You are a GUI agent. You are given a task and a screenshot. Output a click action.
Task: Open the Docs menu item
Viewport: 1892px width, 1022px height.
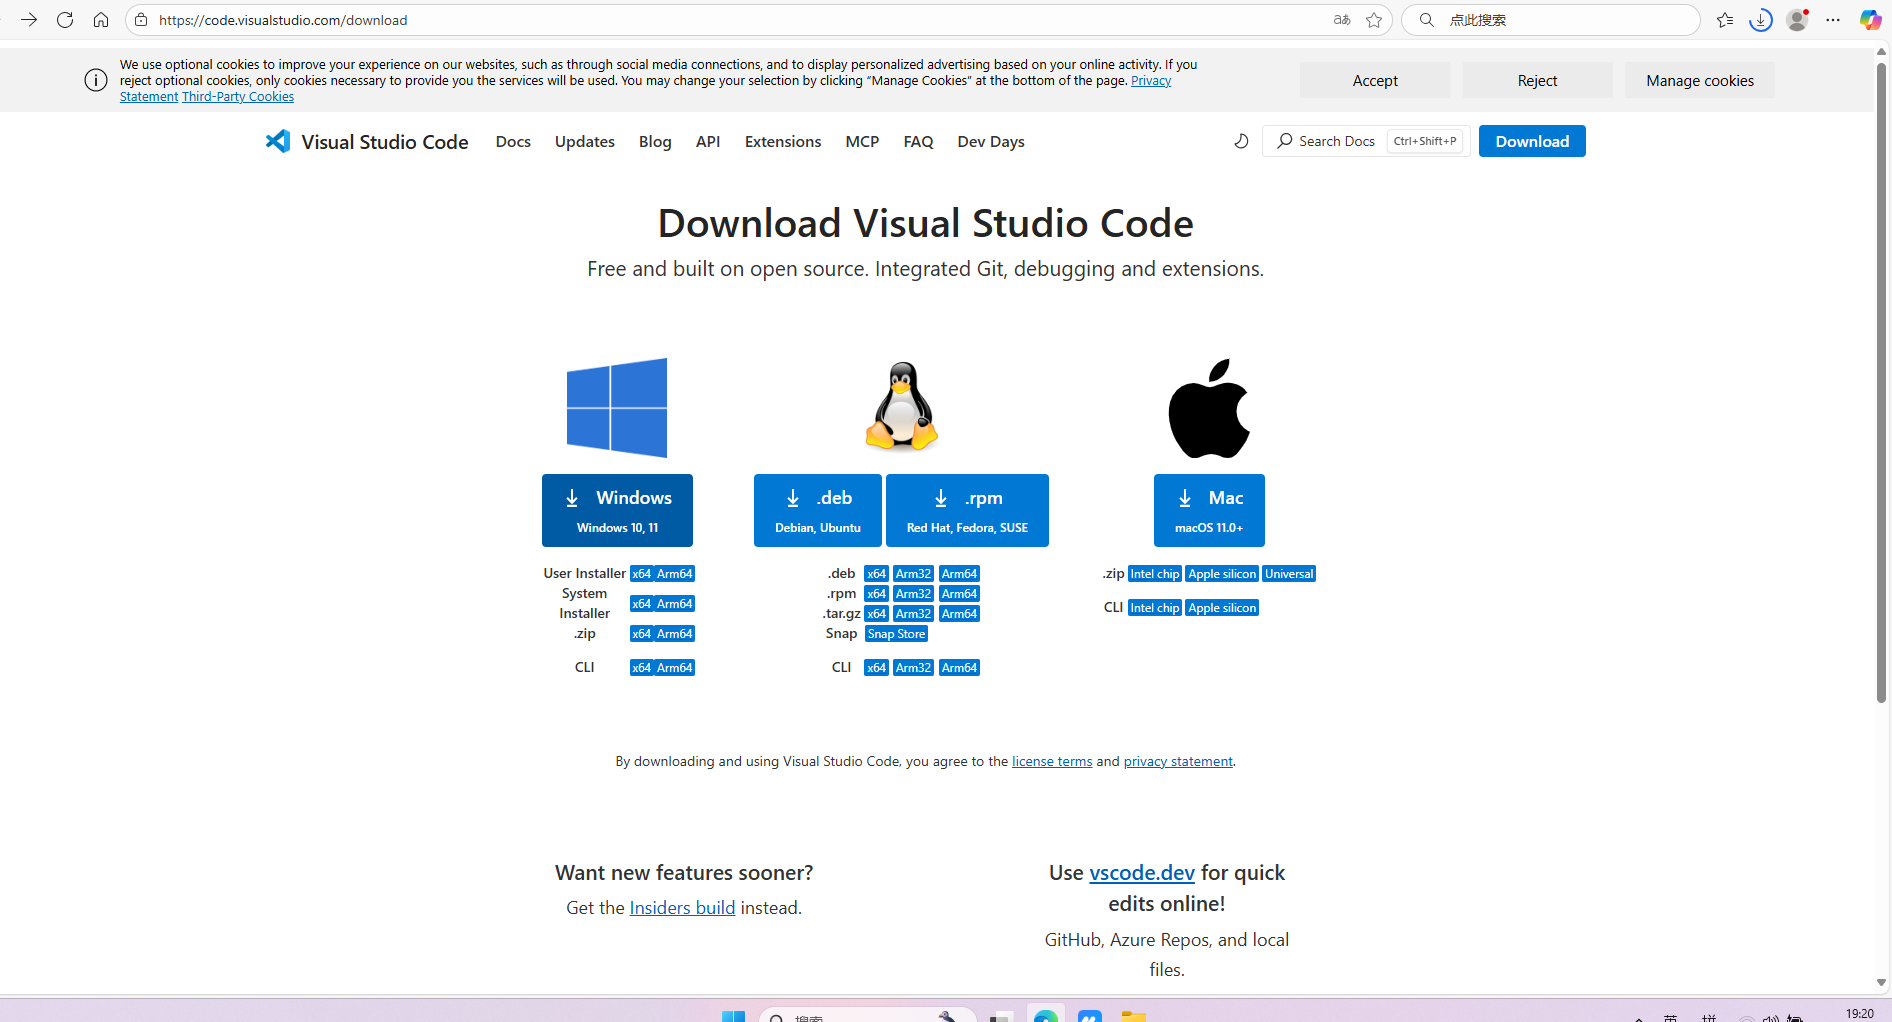pyautogui.click(x=513, y=141)
